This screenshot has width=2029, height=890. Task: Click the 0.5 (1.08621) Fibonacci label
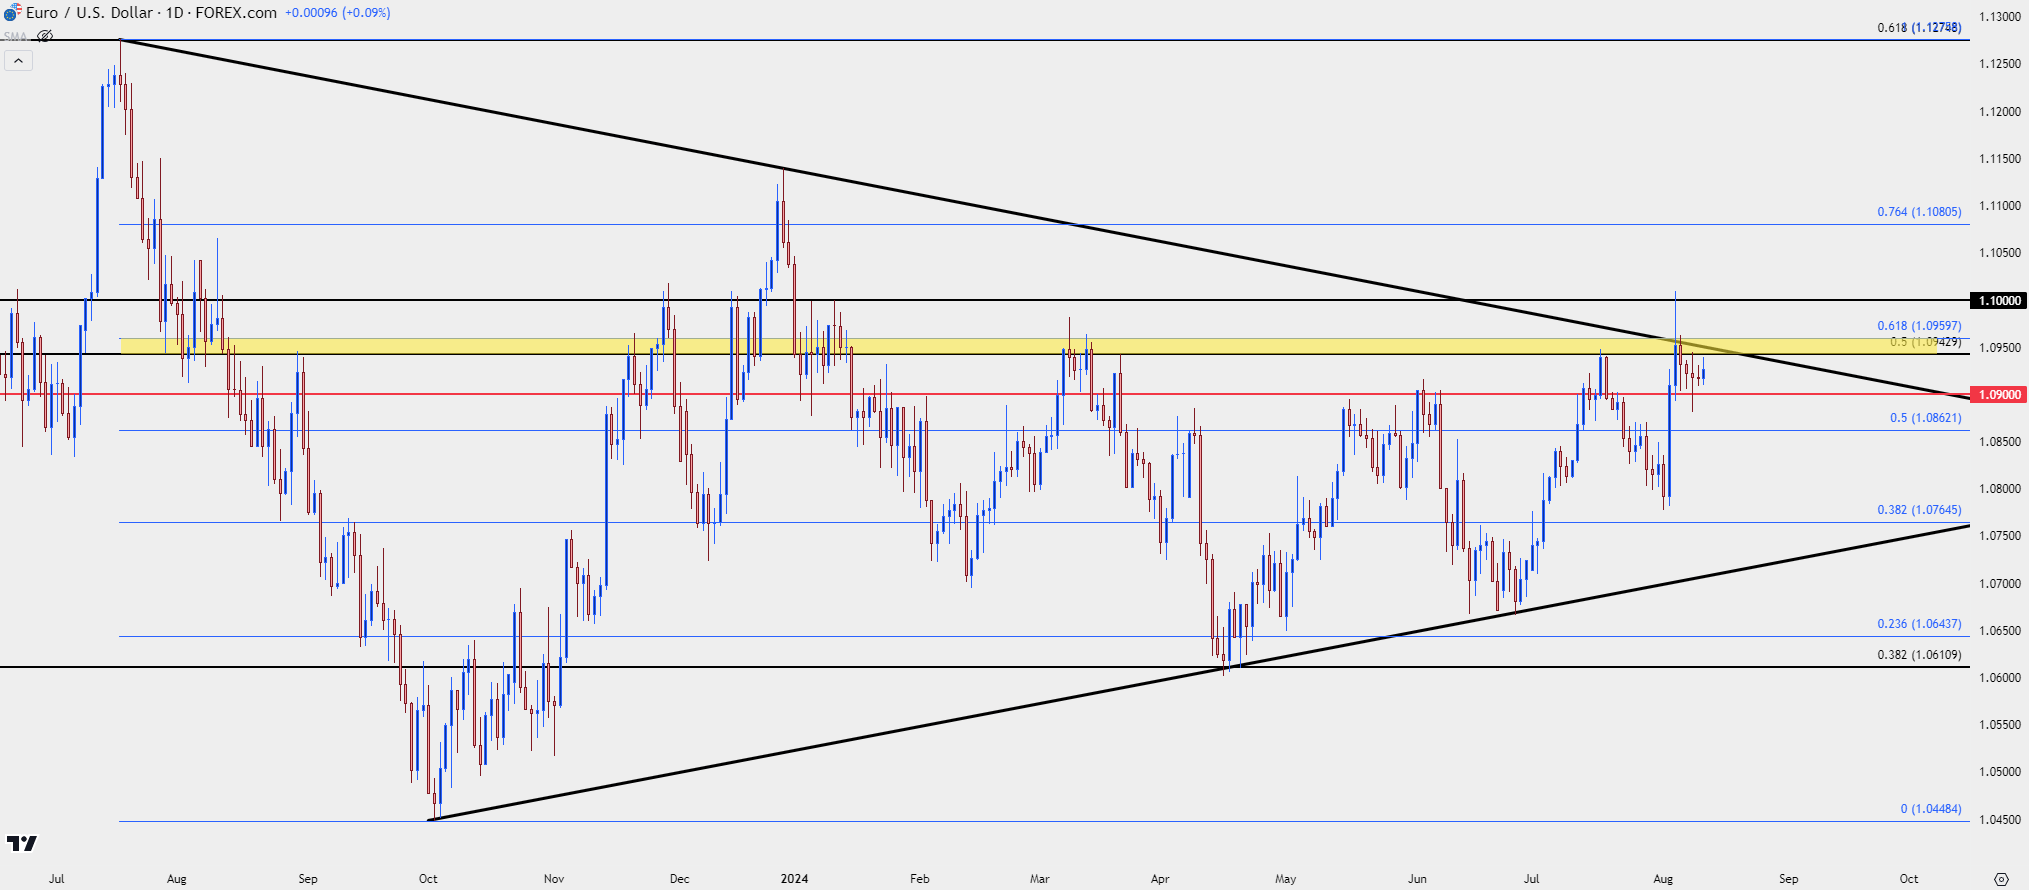[x=1925, y=418]
